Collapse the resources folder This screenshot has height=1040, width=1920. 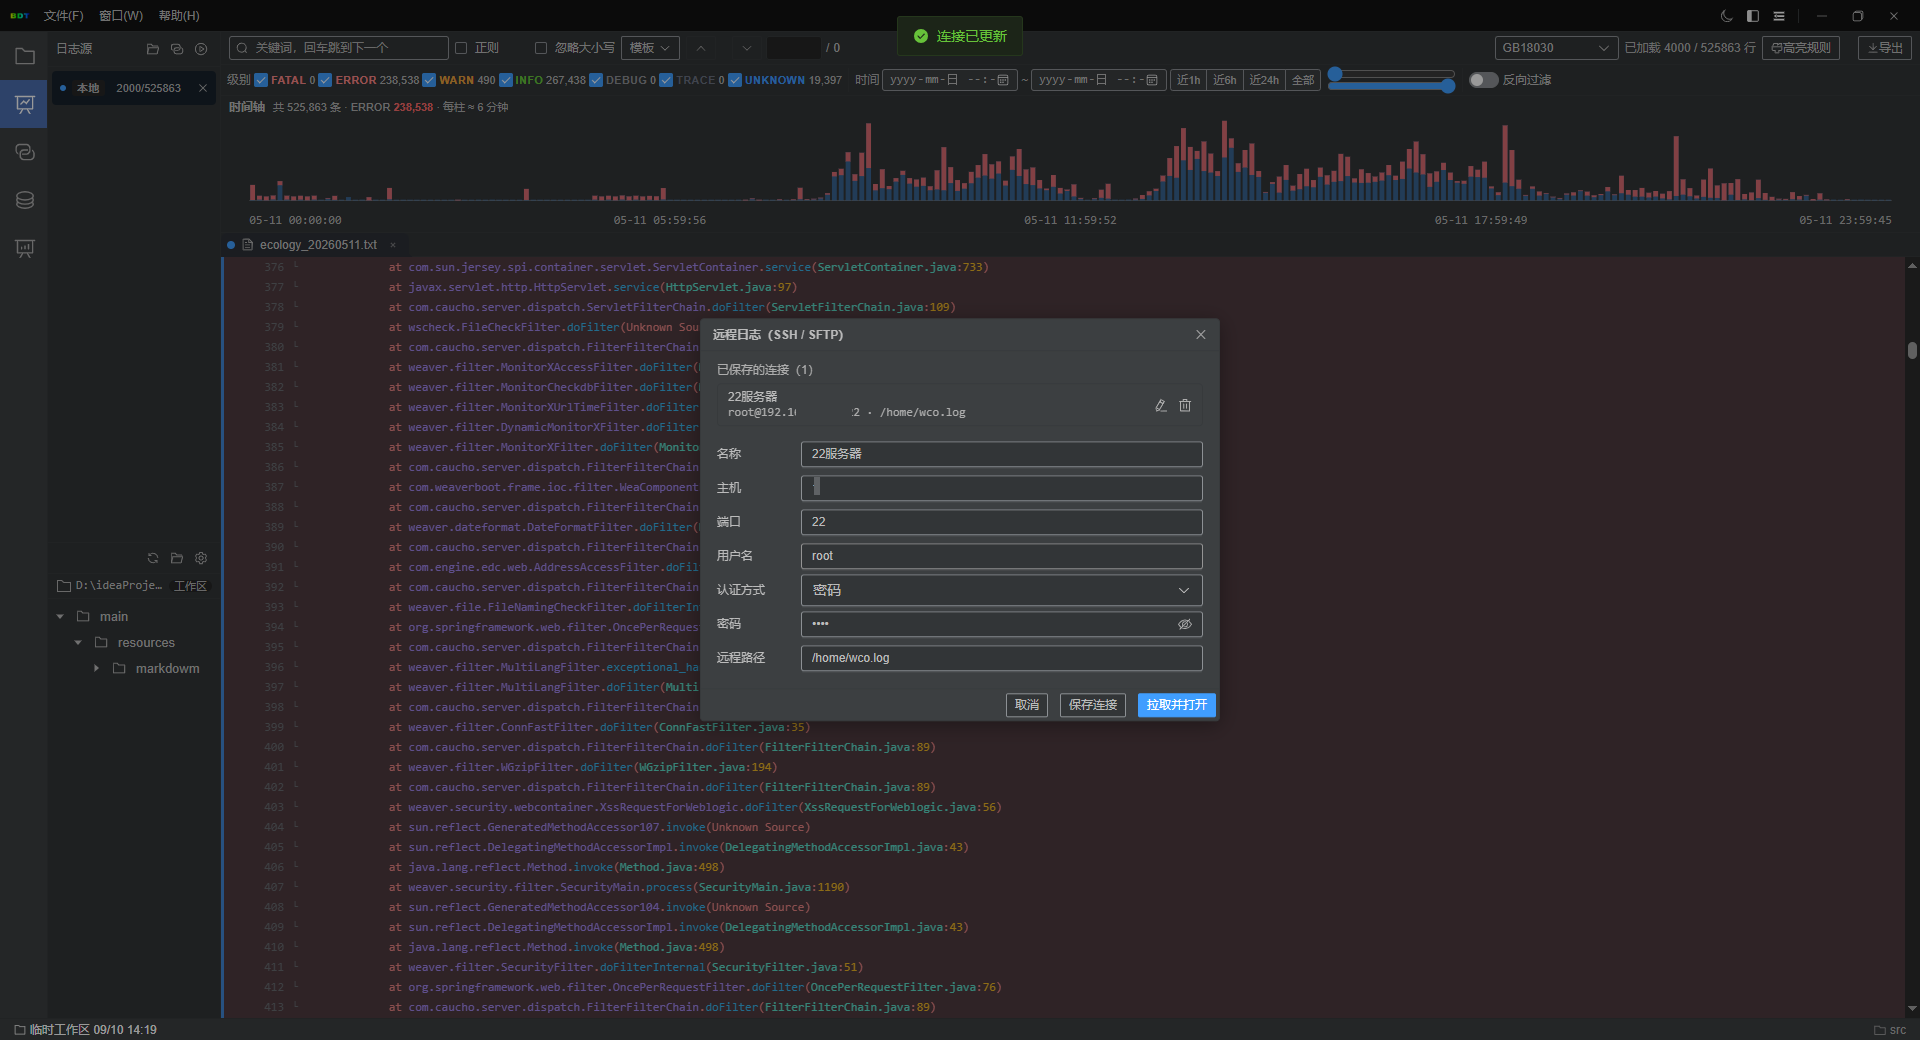78,643
